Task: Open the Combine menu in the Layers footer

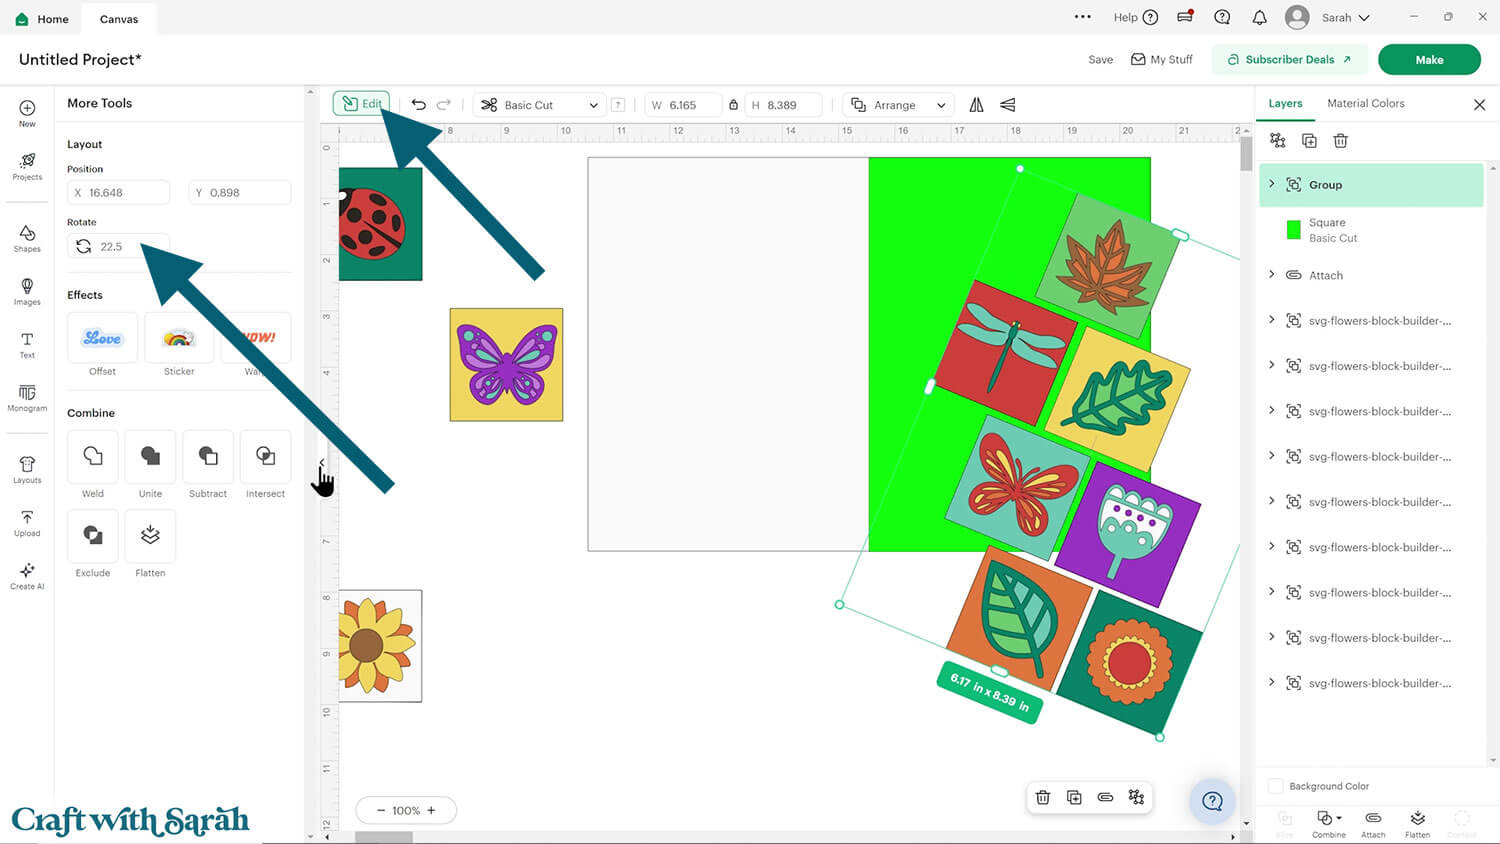Action: tap(1329, 824)
